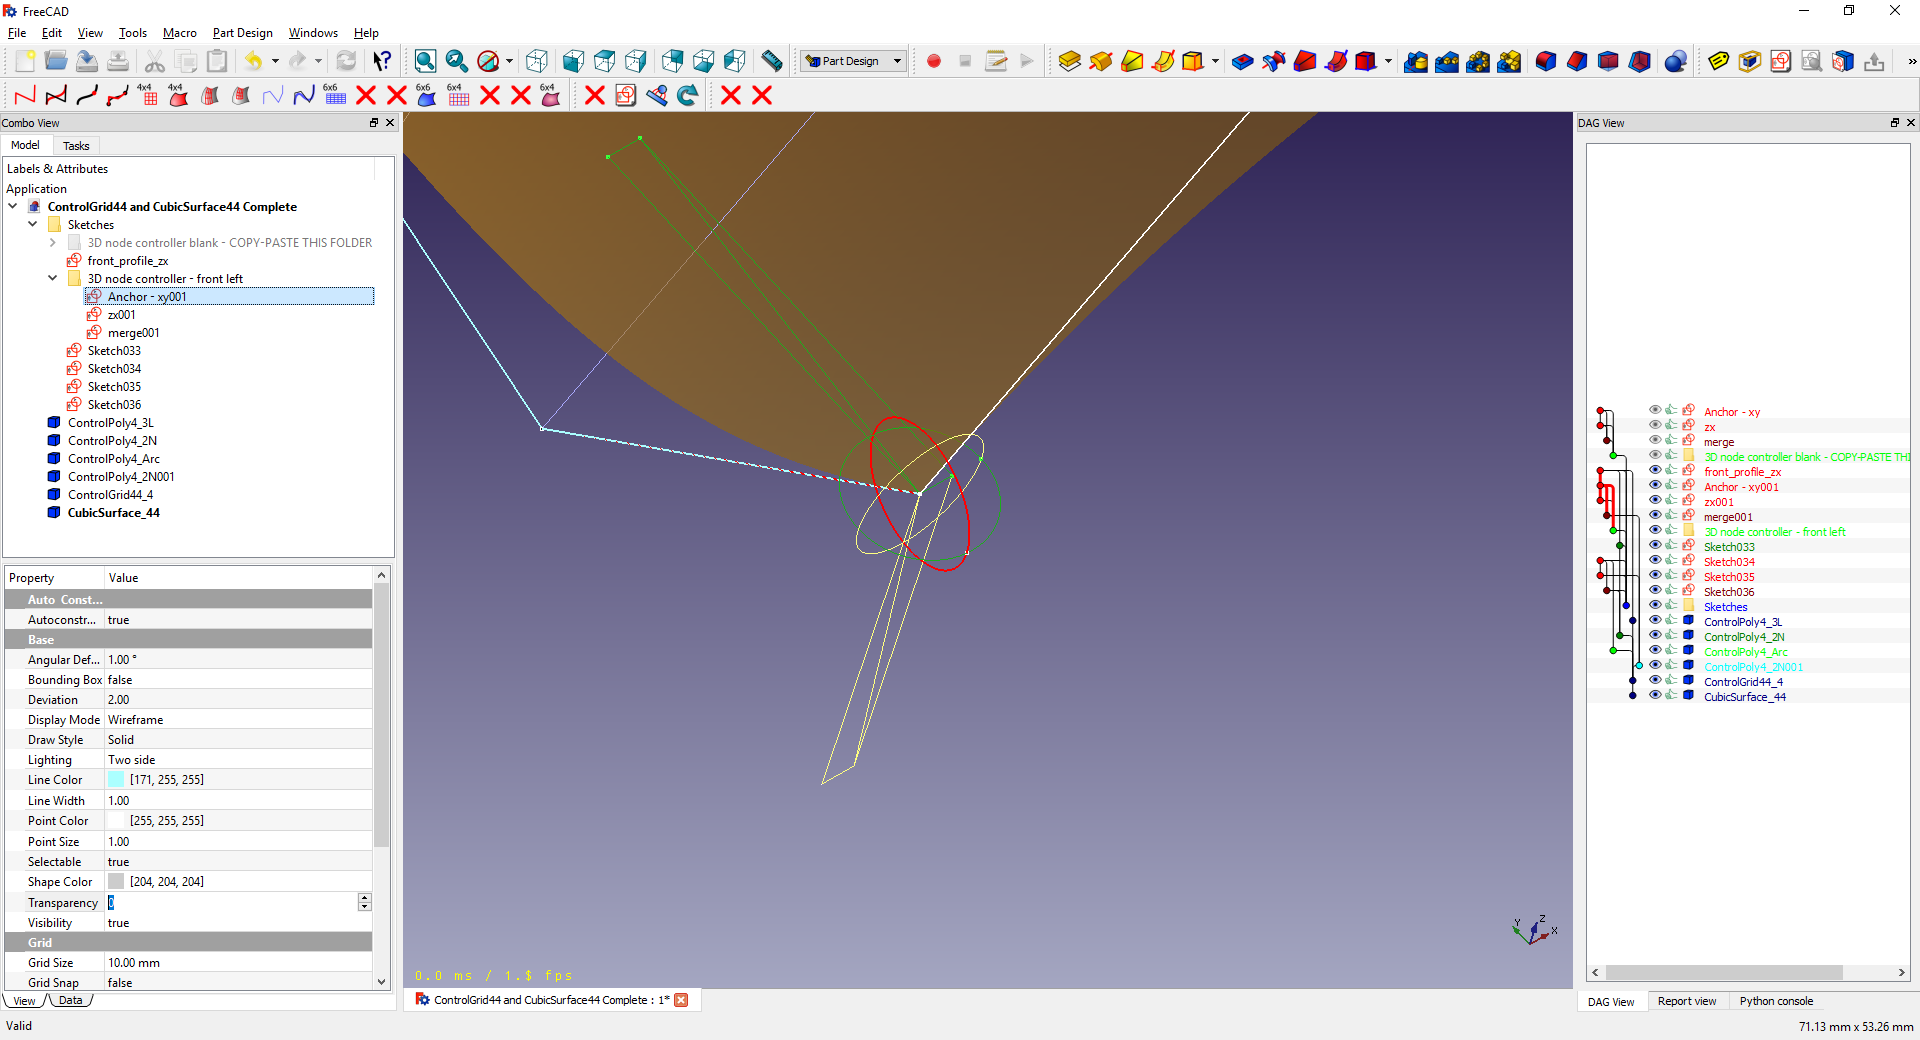1920x1040 pixels.
Task: Click the Boolean operation sphere icon
Action: point(1676,61)
